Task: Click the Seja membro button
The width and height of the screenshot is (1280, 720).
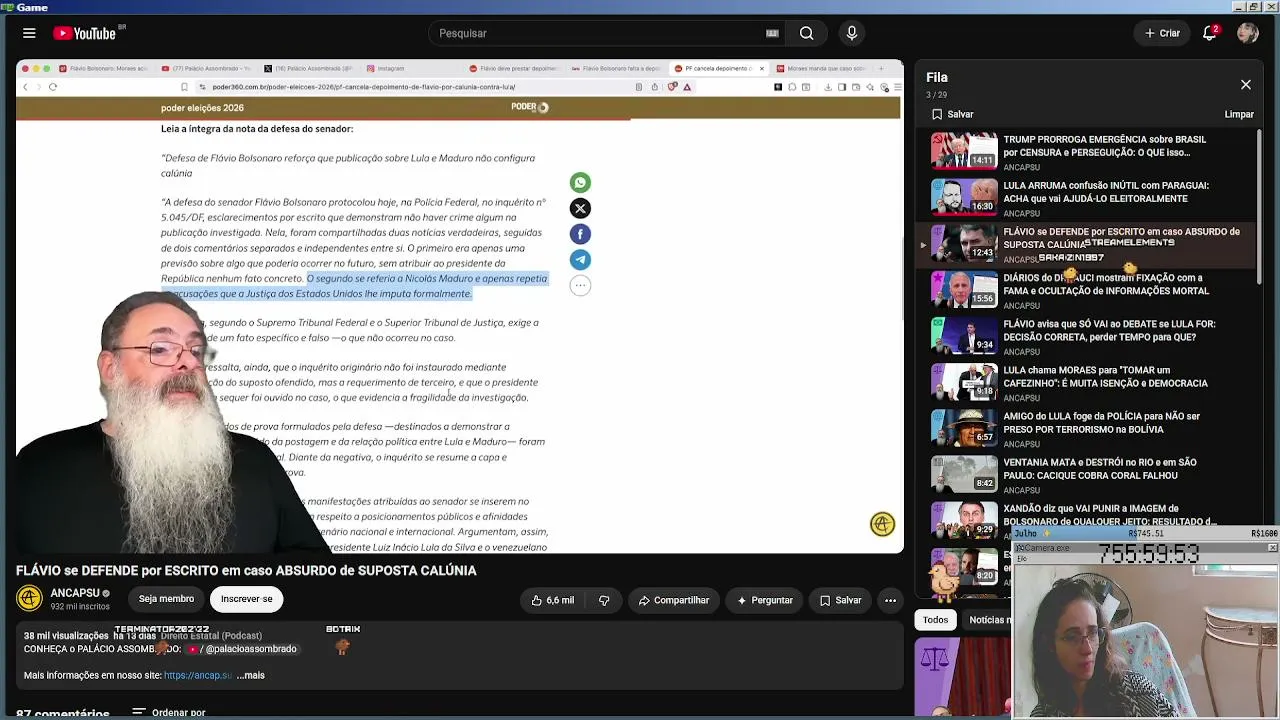Action: coord(166,599)
